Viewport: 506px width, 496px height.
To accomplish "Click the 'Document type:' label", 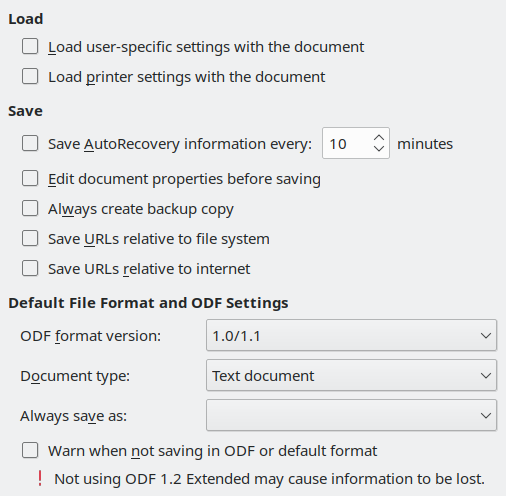I will click(75, 376).
